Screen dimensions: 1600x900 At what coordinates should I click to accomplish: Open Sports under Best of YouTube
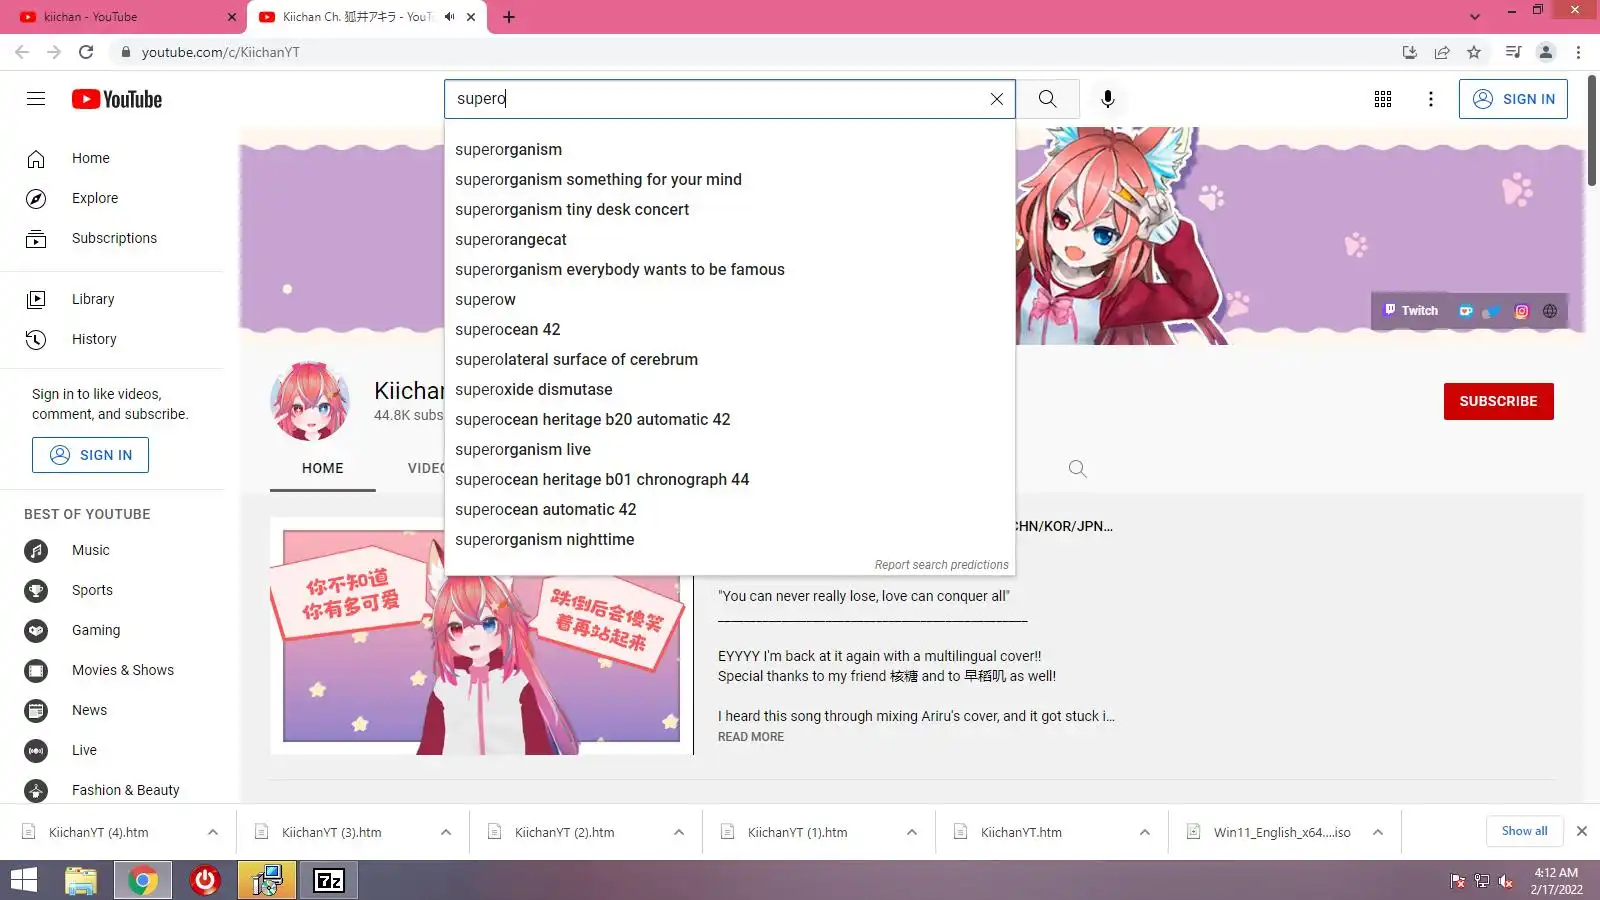point(112,590)
